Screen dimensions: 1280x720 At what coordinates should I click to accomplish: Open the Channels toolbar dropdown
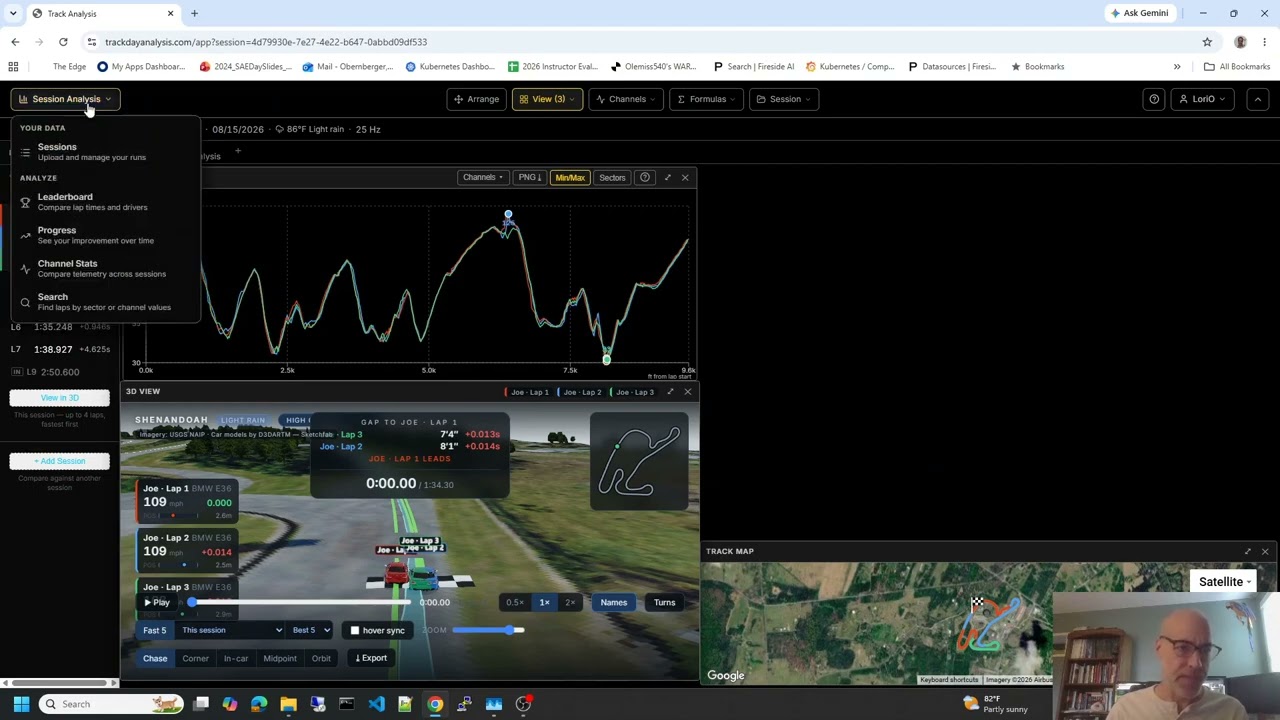click(x=626, y=99)
